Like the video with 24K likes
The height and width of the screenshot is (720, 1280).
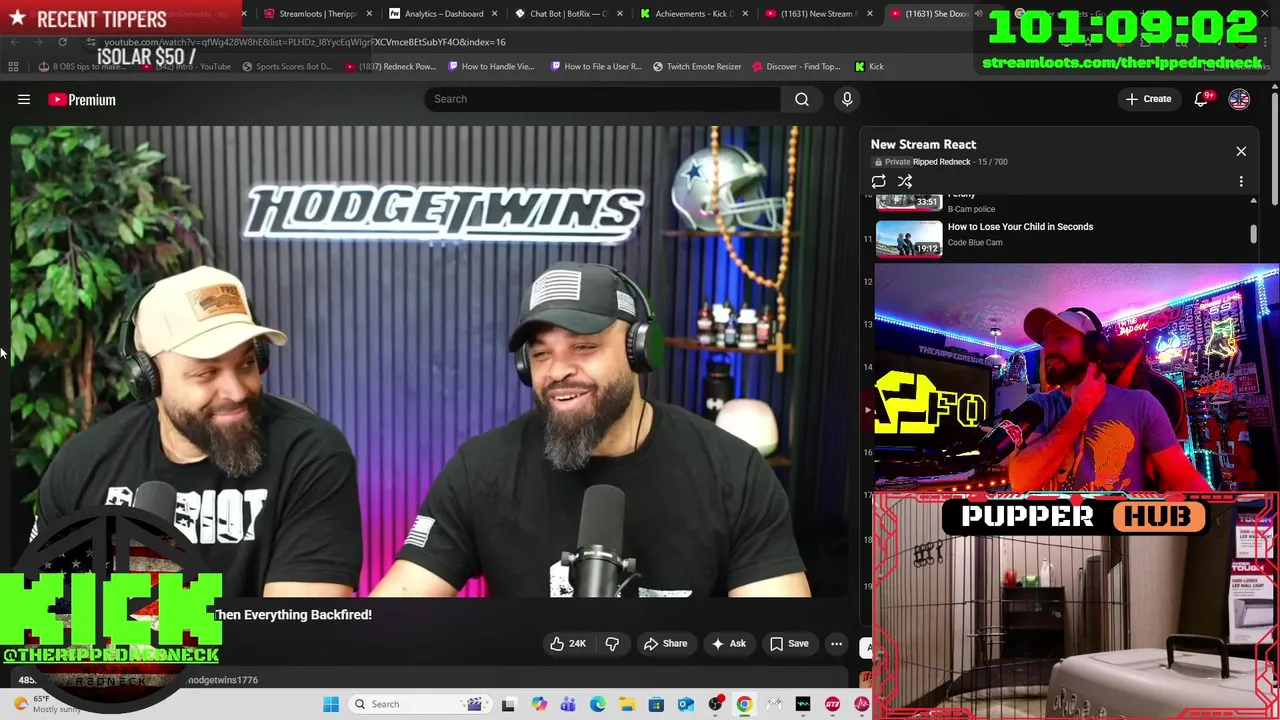(568, 643)
